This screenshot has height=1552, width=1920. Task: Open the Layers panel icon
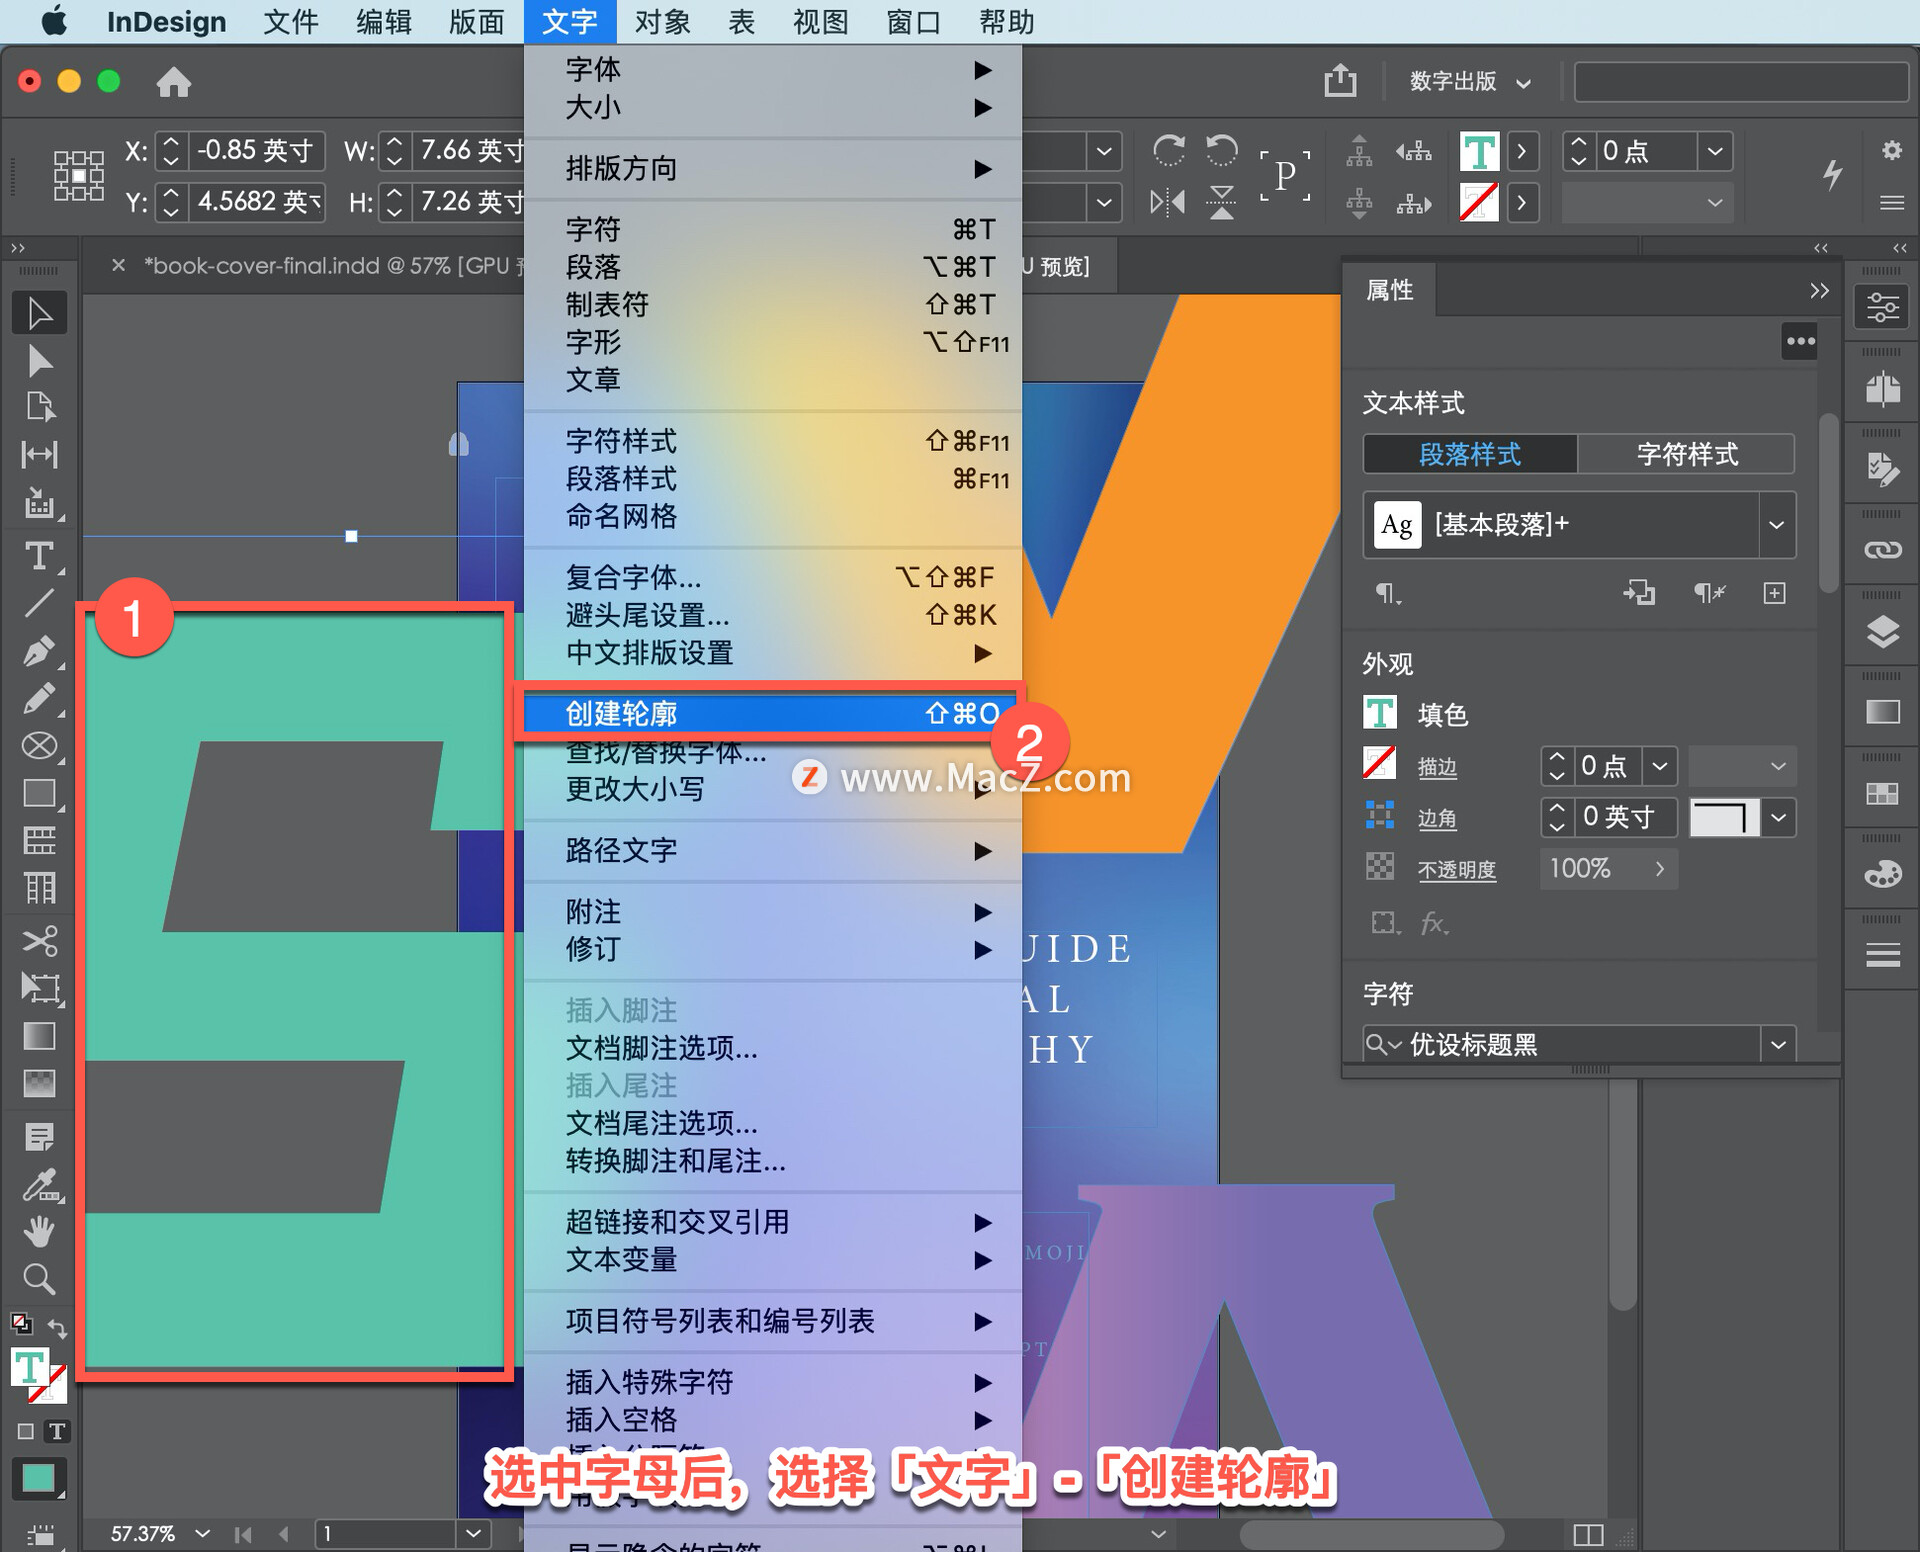tap(1882, 632)
